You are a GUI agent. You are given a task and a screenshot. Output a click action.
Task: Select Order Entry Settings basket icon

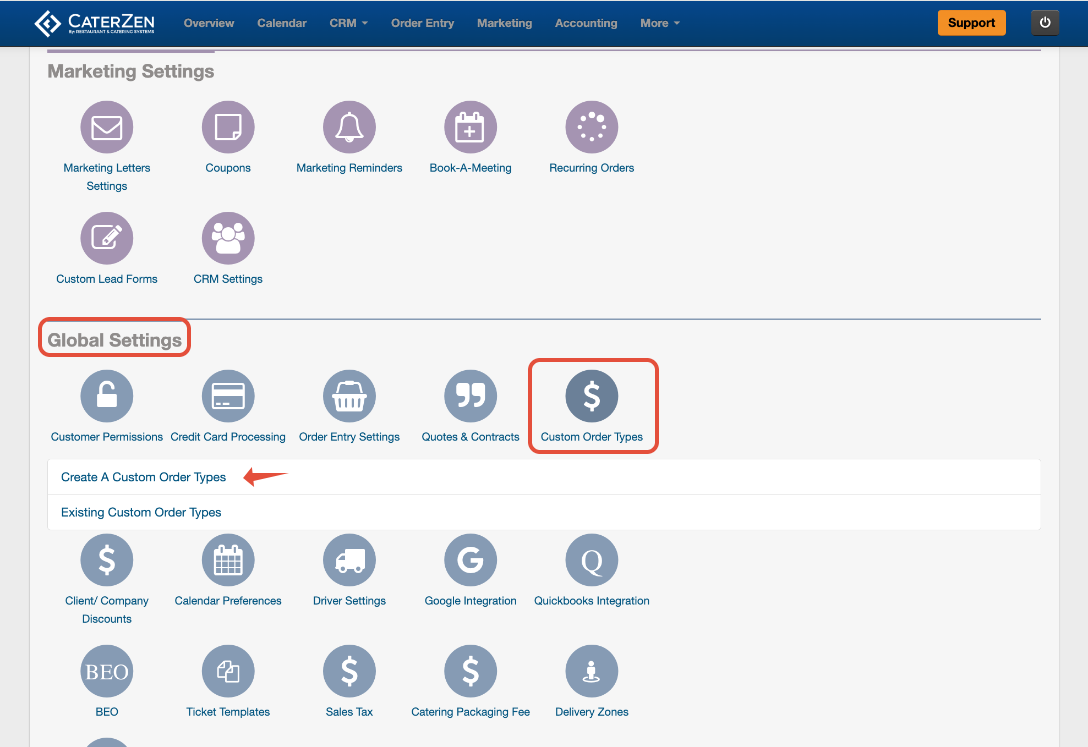[349, 396]
